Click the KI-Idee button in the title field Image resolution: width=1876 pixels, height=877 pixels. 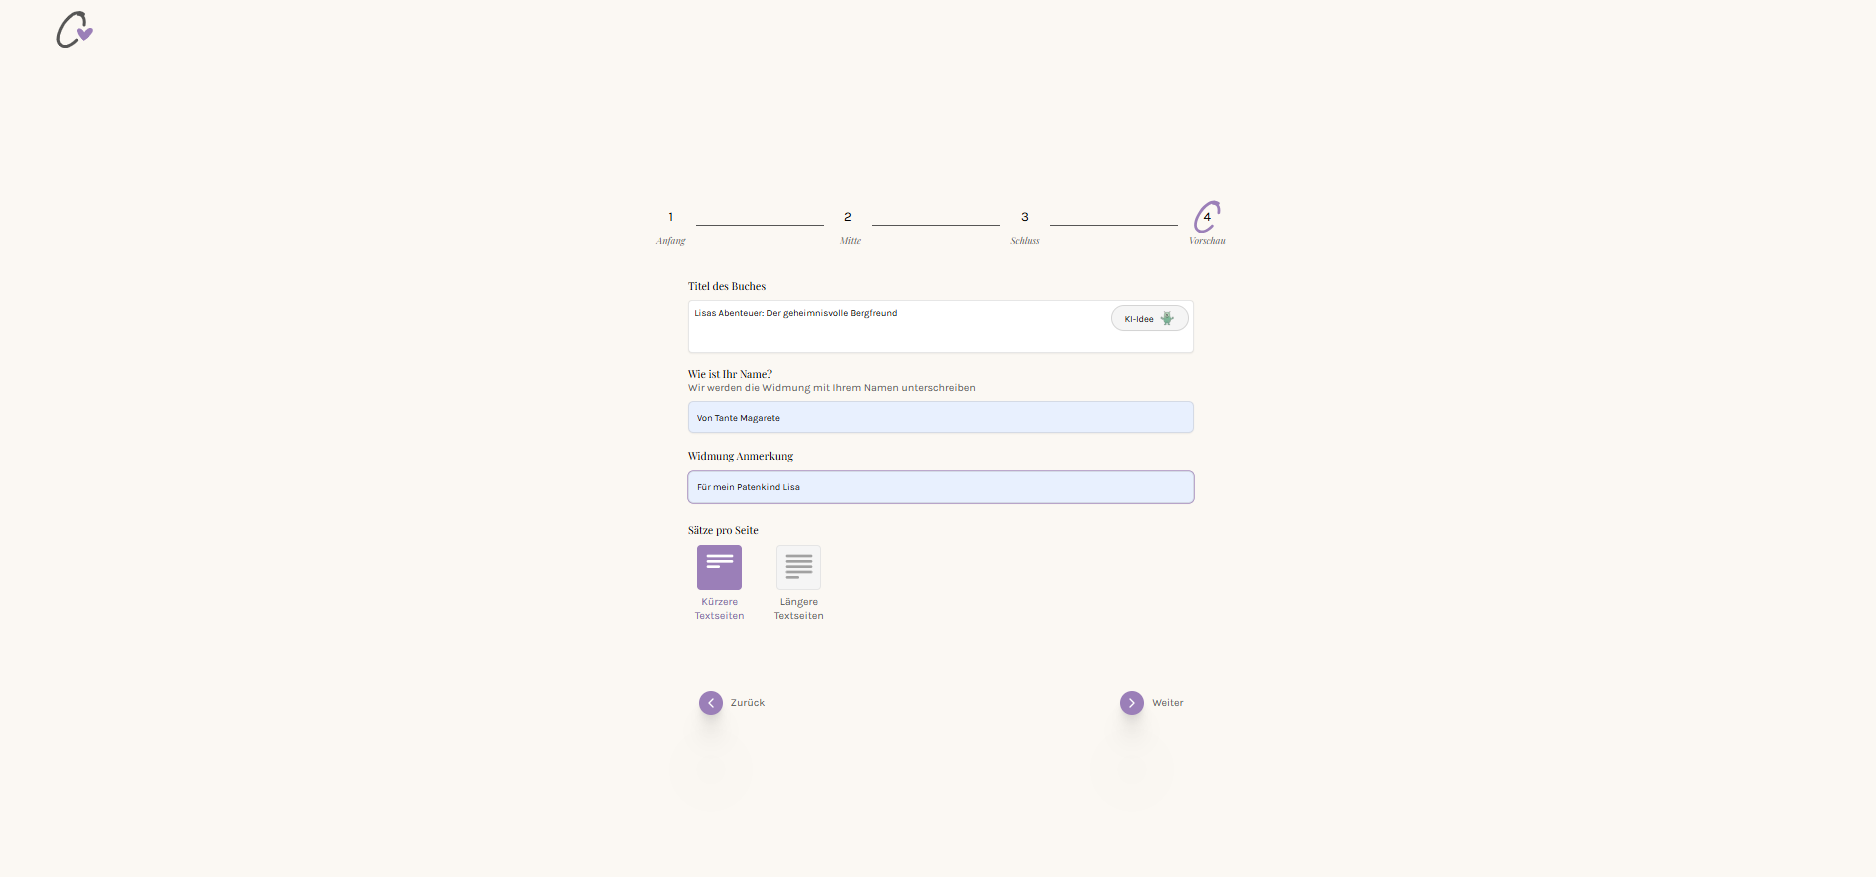(x=1149, y=319)
